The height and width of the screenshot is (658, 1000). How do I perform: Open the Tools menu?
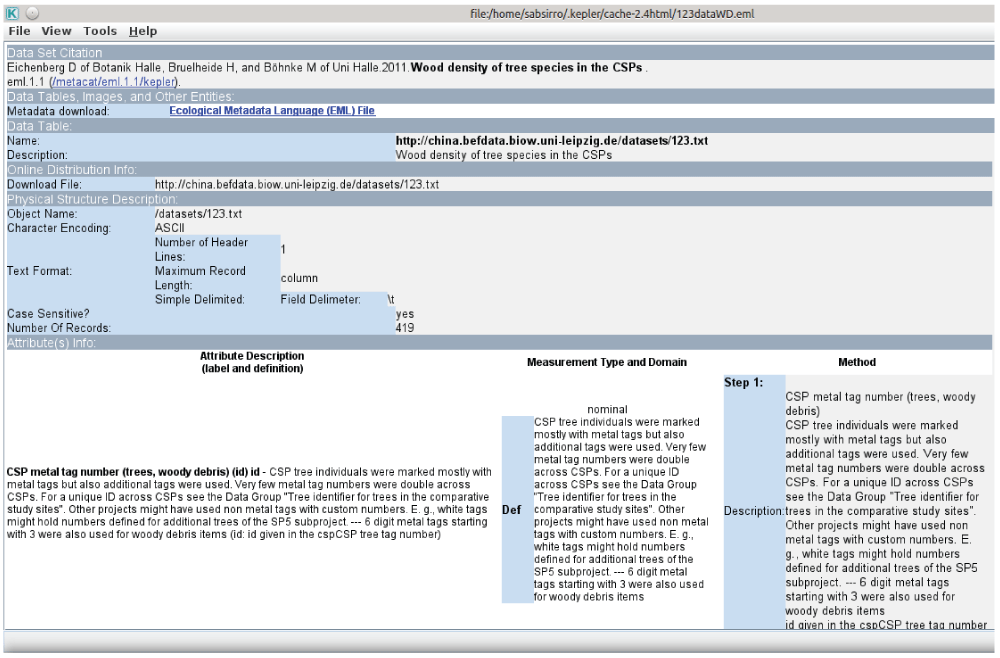[100, 31]
